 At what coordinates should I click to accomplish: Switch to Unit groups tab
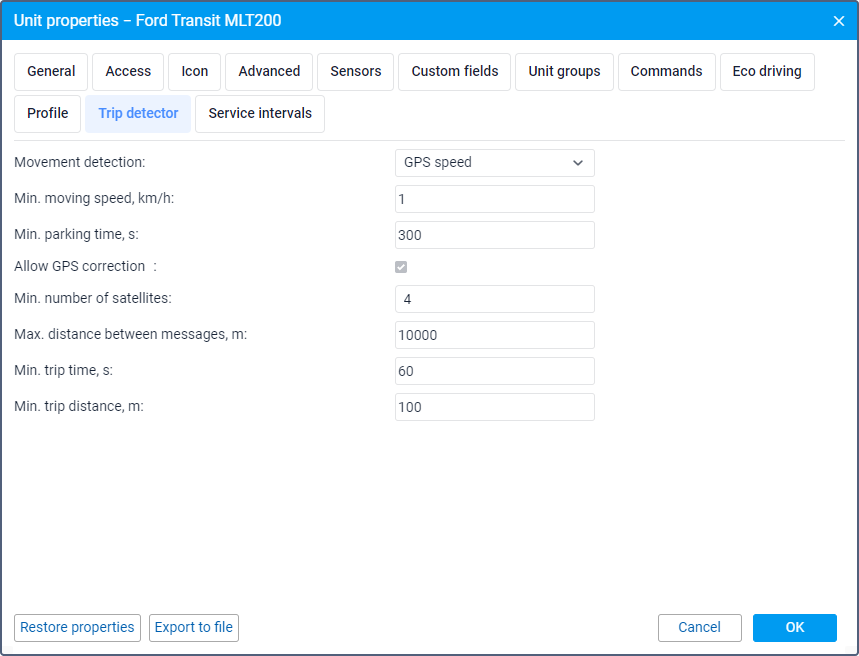click(564, 72)
